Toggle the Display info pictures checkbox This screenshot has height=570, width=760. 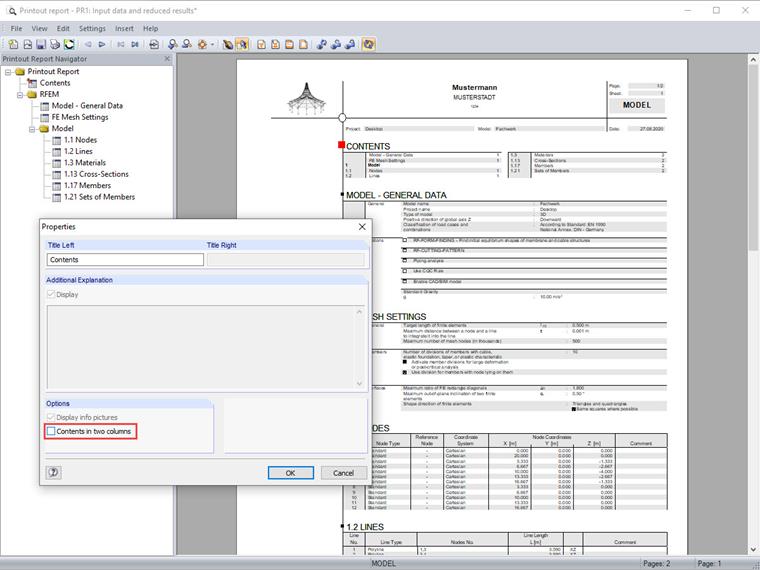(x=52, y=417)
